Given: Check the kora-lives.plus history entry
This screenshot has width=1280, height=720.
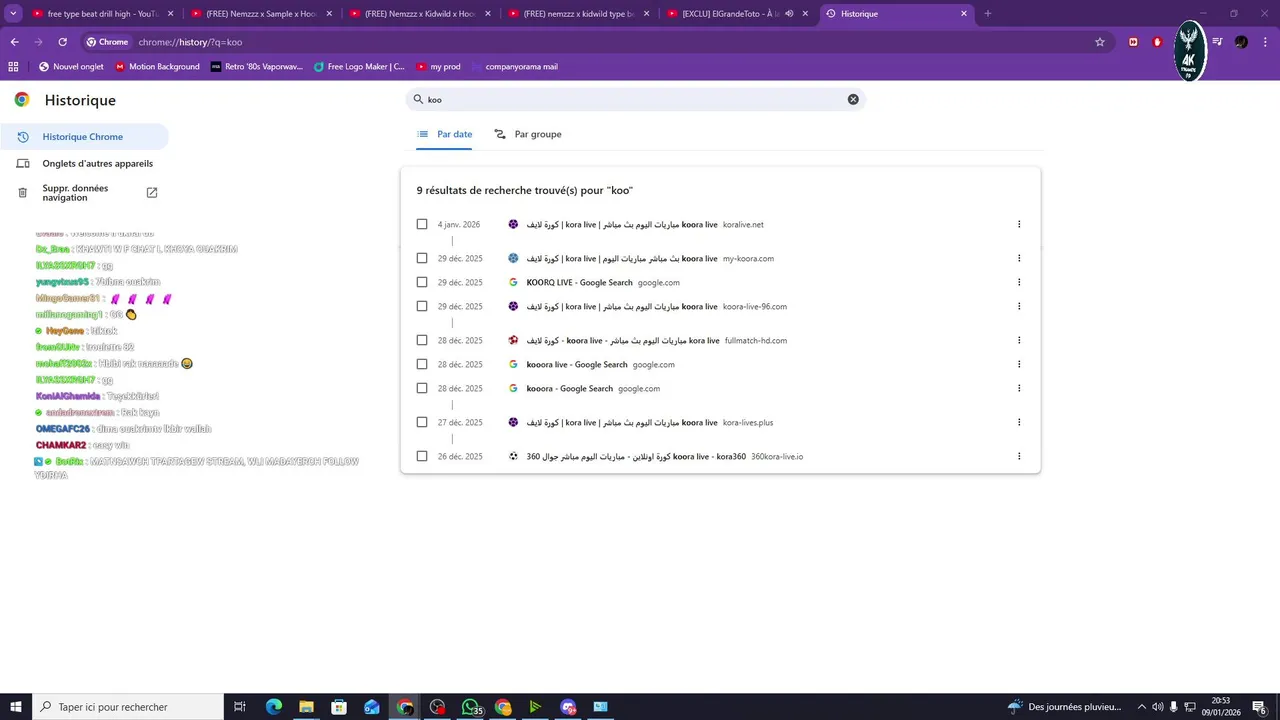Looking at the screenshot, I should pyautogui.click(x=422, y=422).
